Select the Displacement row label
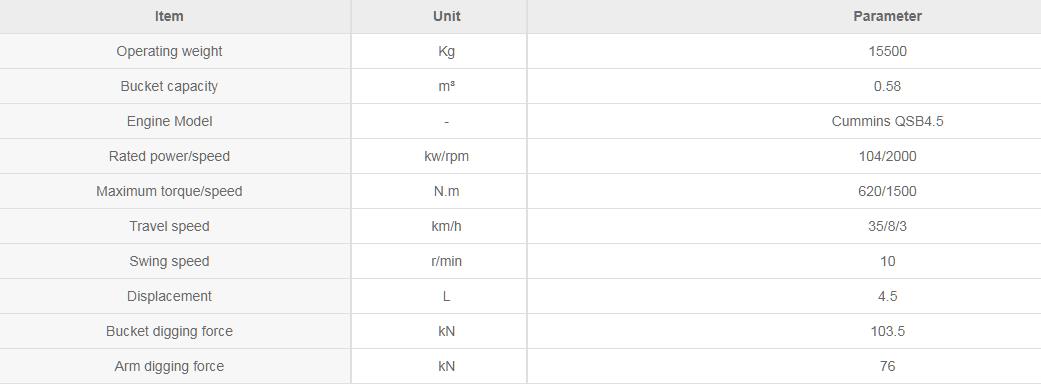Screen dimensions: 1041x385 coord(169,296)
